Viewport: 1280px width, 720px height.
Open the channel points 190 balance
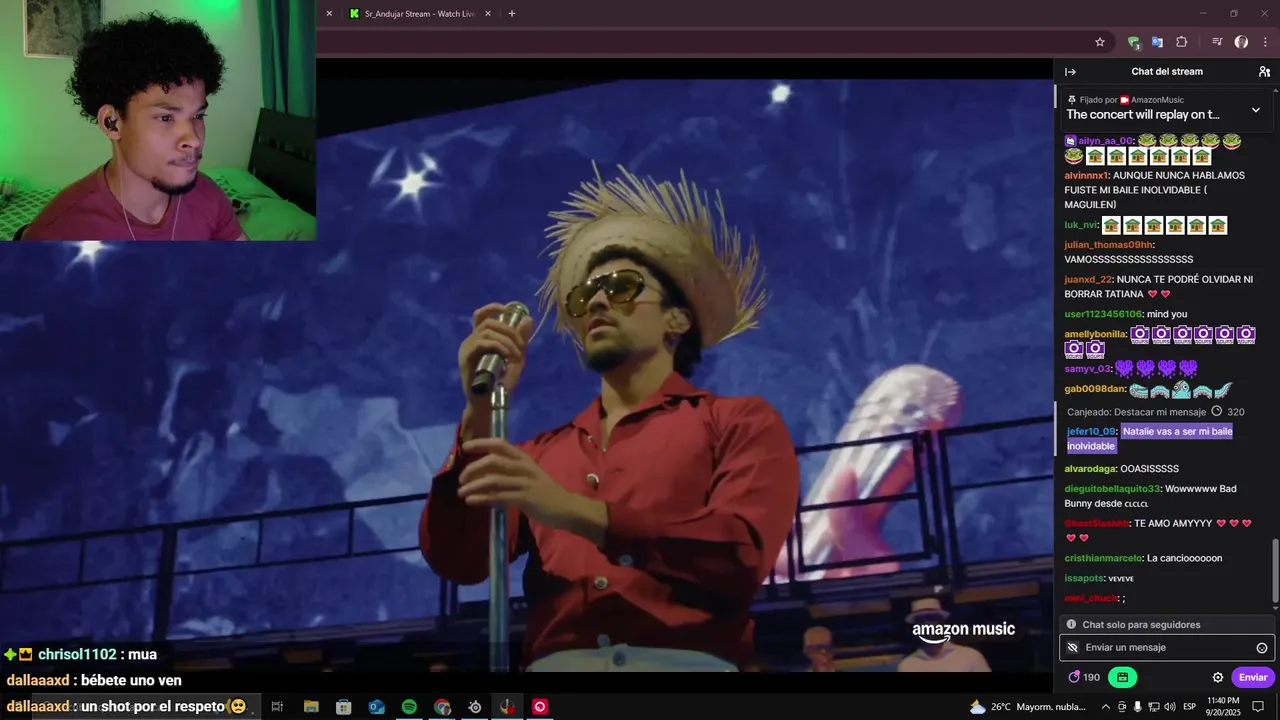coord(1084,677)
